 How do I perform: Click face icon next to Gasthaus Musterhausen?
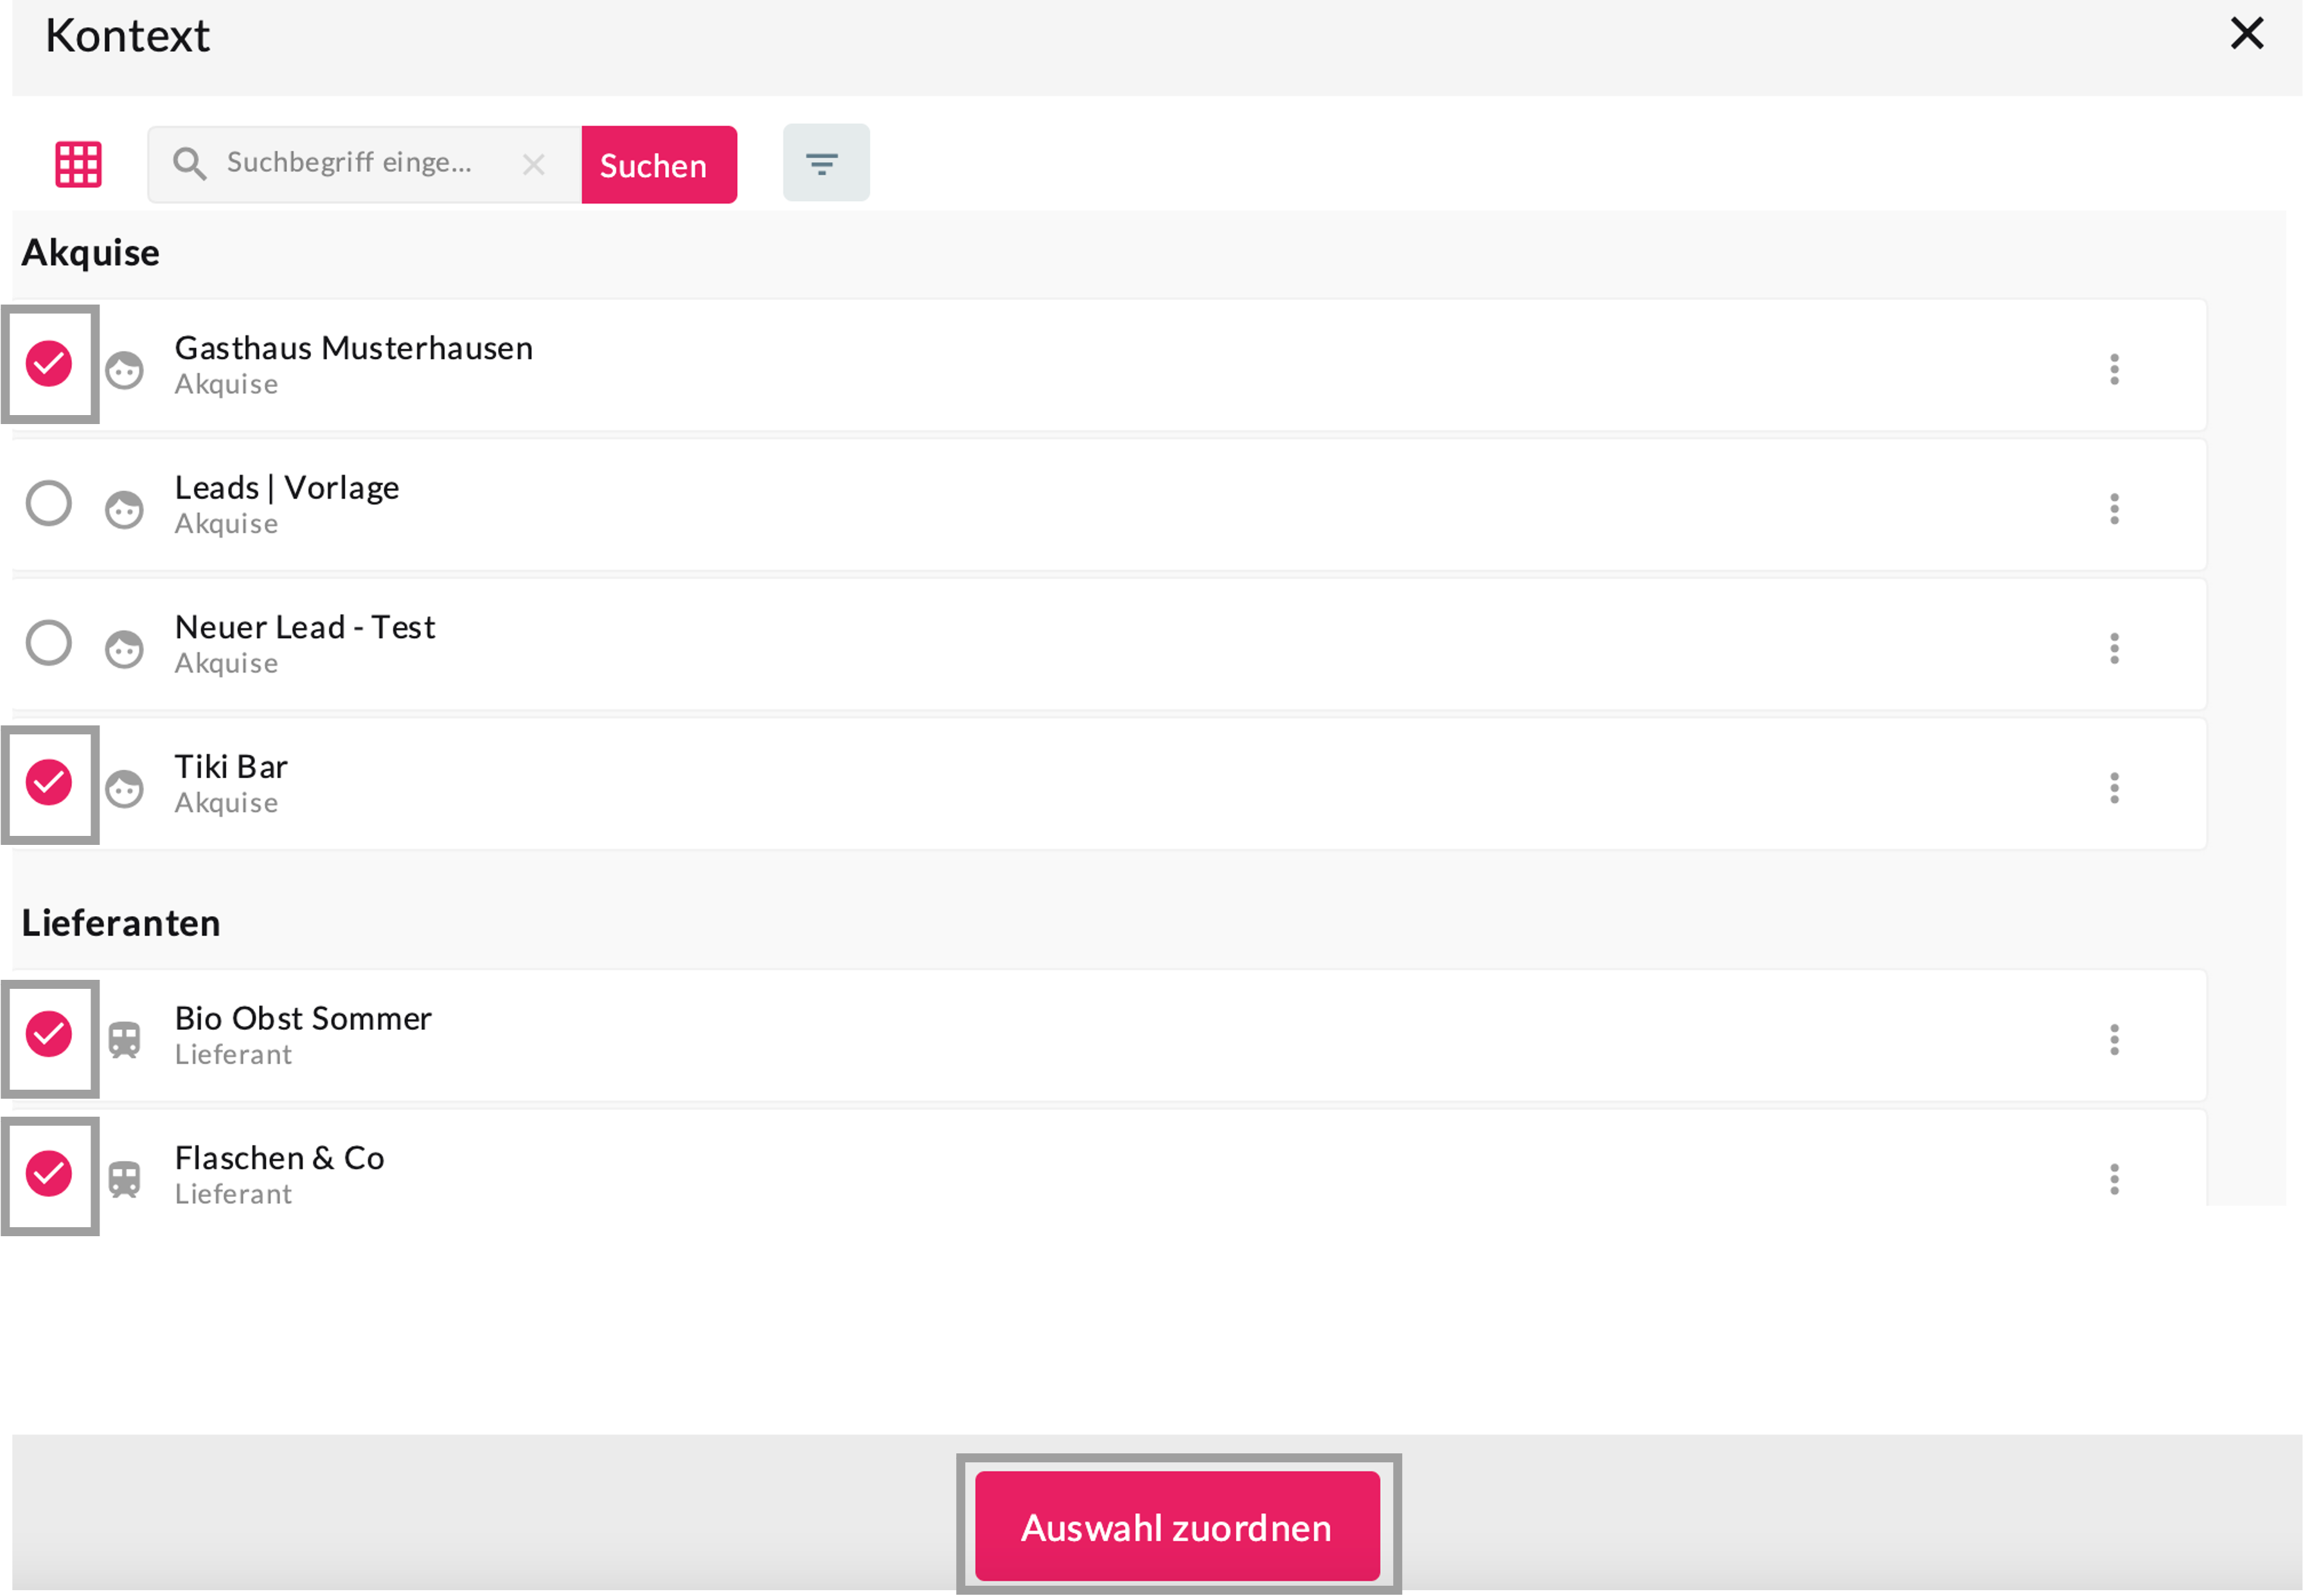pos(125,369)
